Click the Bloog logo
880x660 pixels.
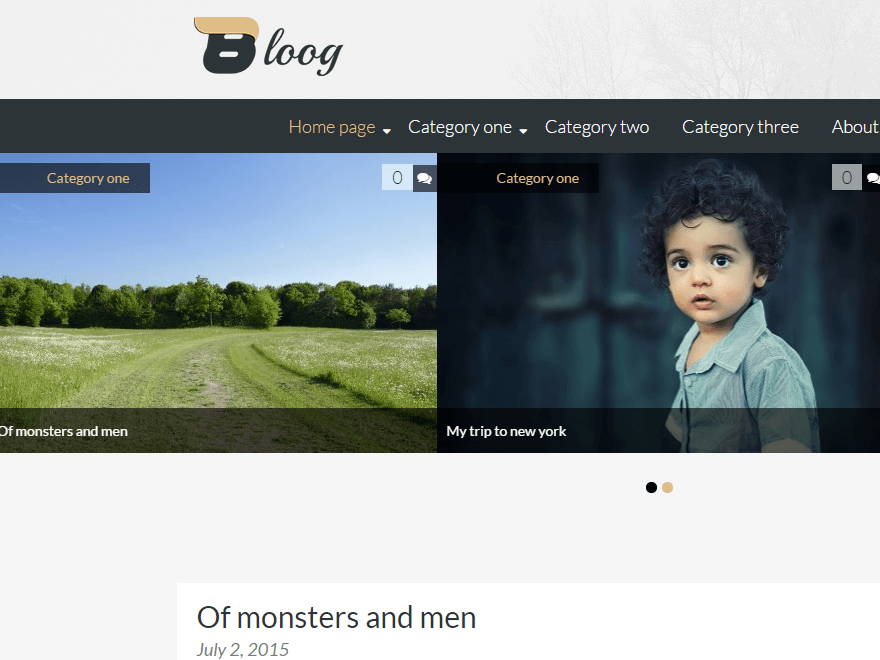(268, 47)
